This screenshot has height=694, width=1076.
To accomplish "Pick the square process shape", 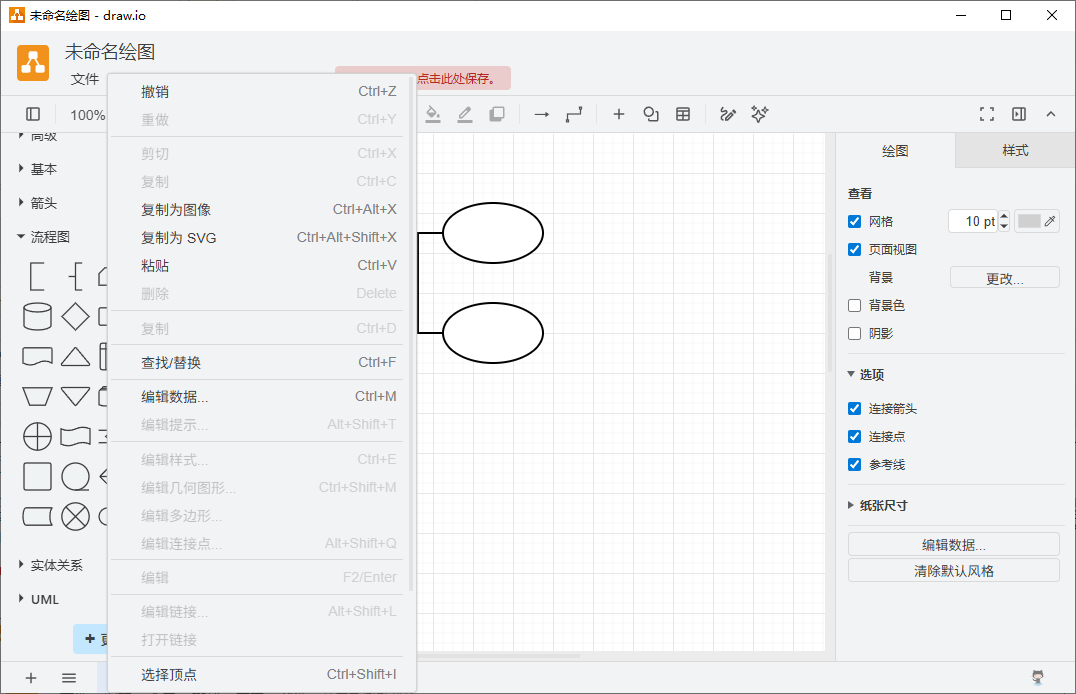I will (x=37, y=476).
